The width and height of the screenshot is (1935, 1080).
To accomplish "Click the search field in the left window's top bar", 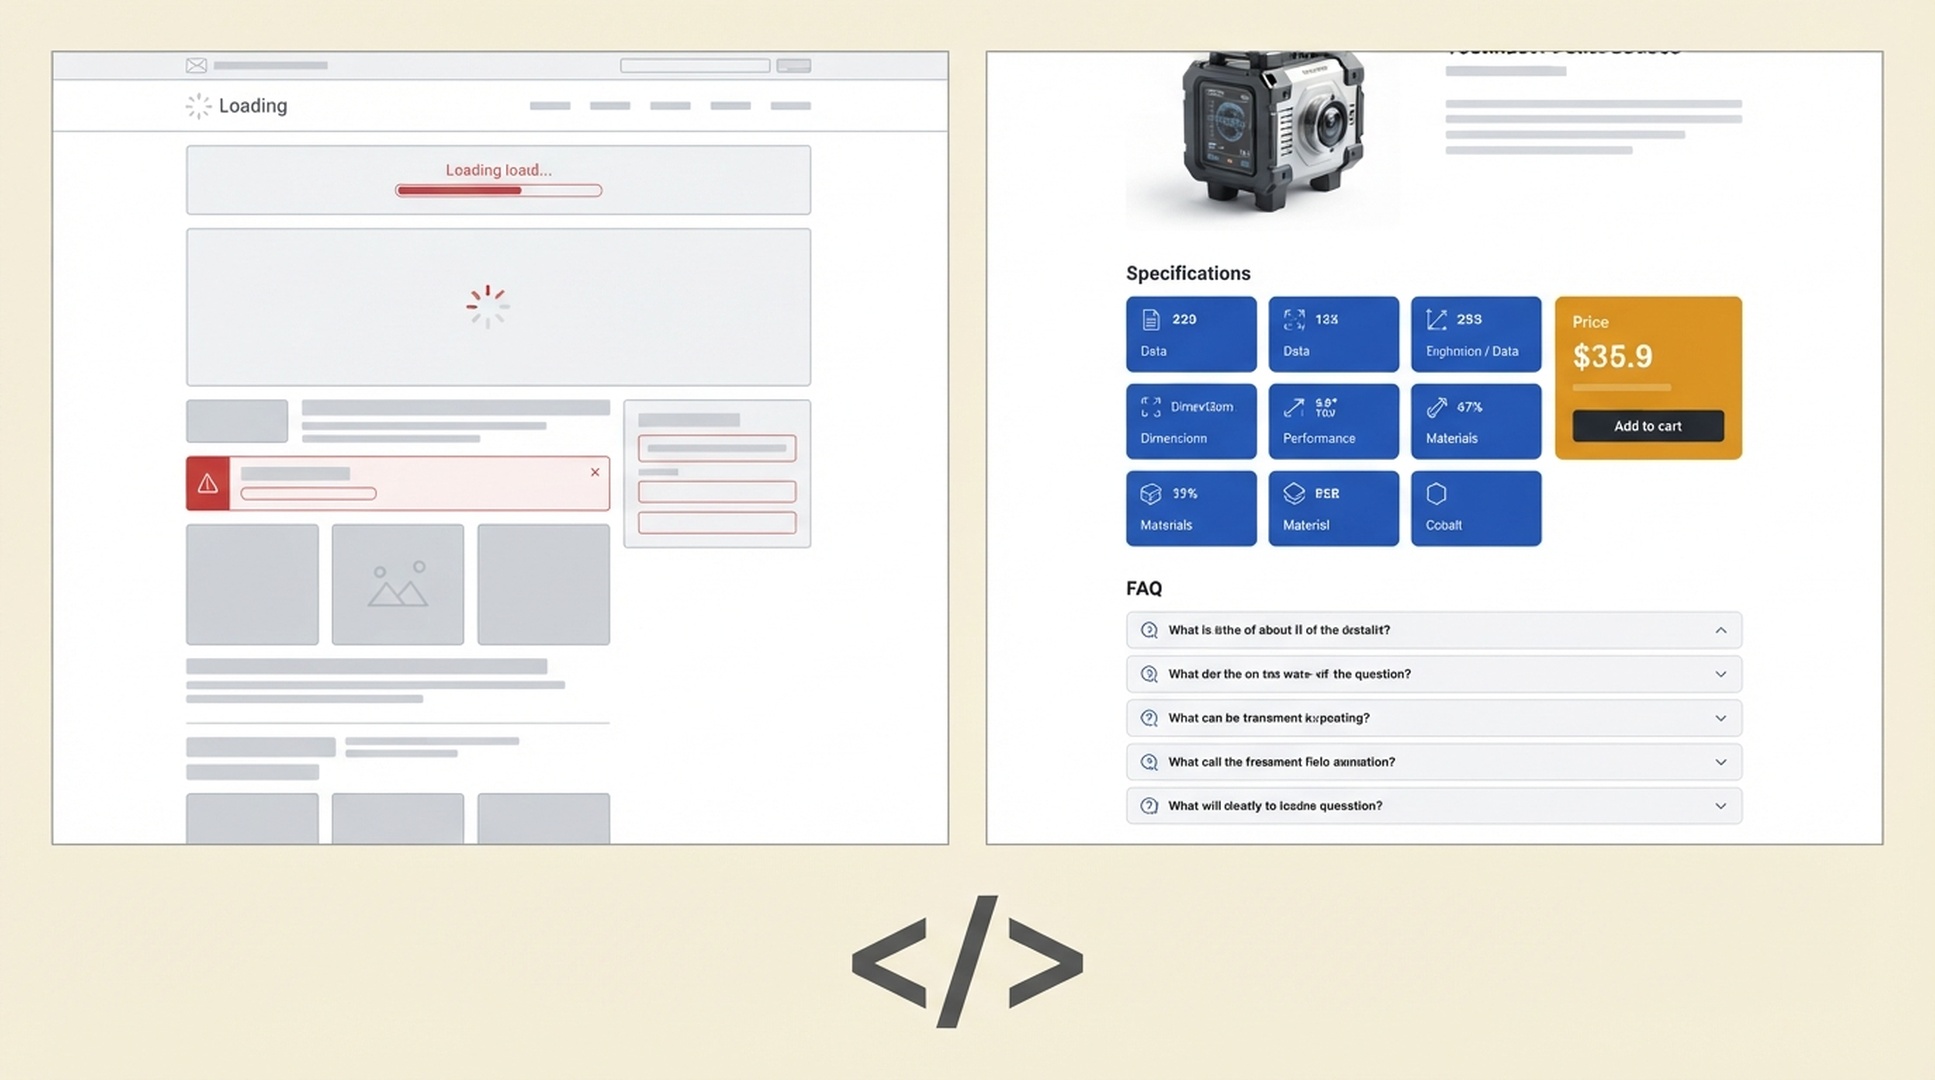I will 695,66.
